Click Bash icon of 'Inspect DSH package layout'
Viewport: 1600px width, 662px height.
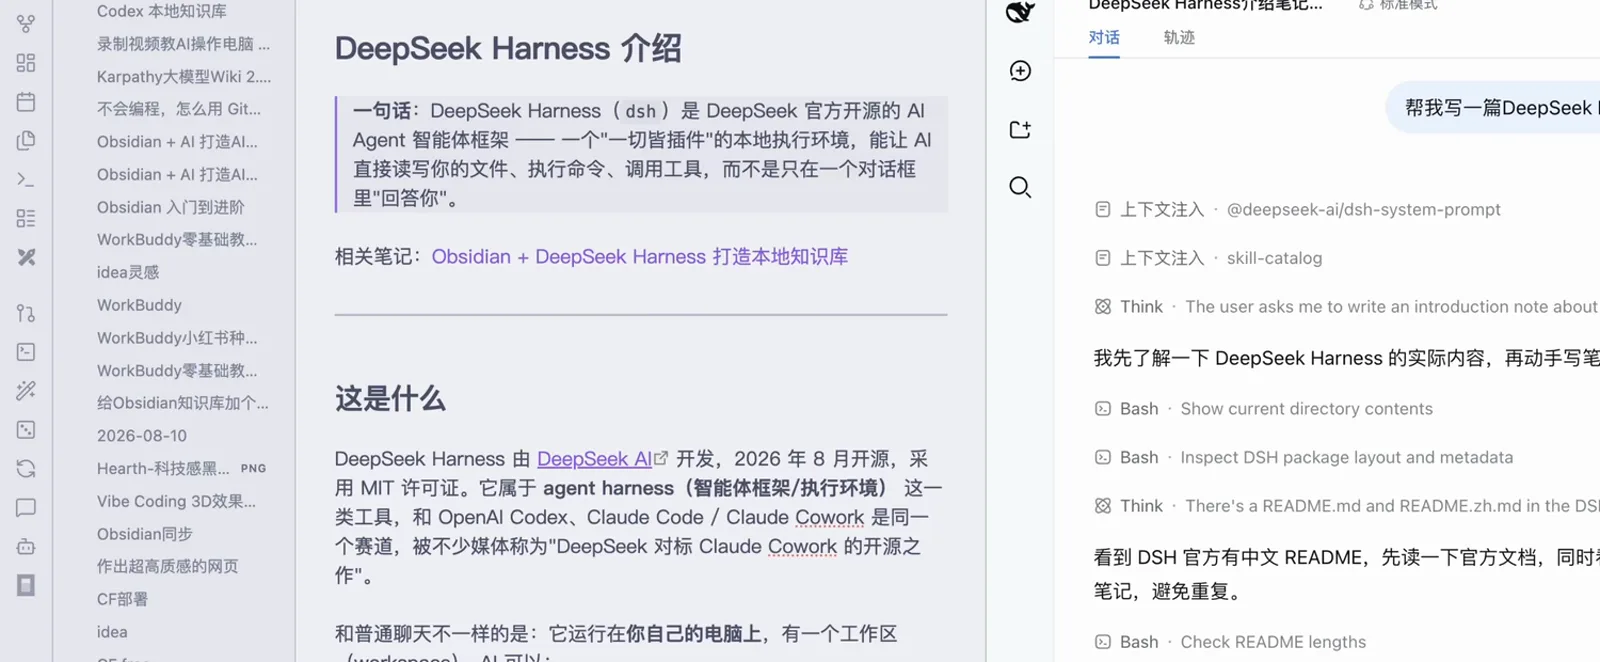click(x=1103, y=457)
